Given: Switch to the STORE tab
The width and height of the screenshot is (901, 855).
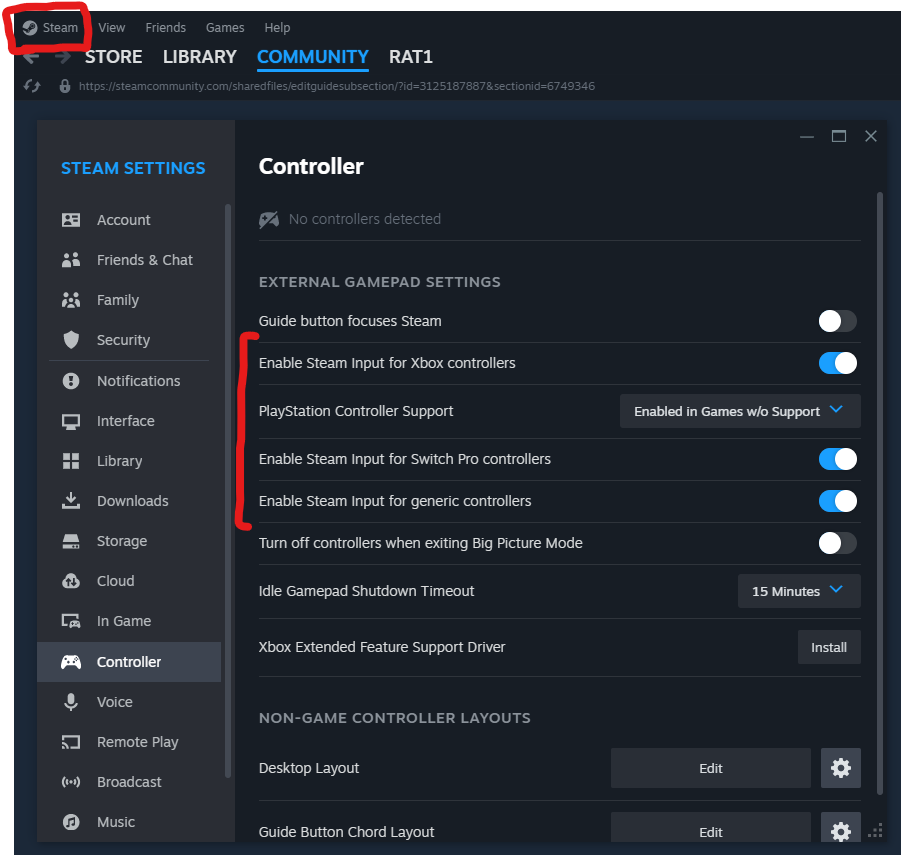Looking at the screenshot, I should [114, 57].
